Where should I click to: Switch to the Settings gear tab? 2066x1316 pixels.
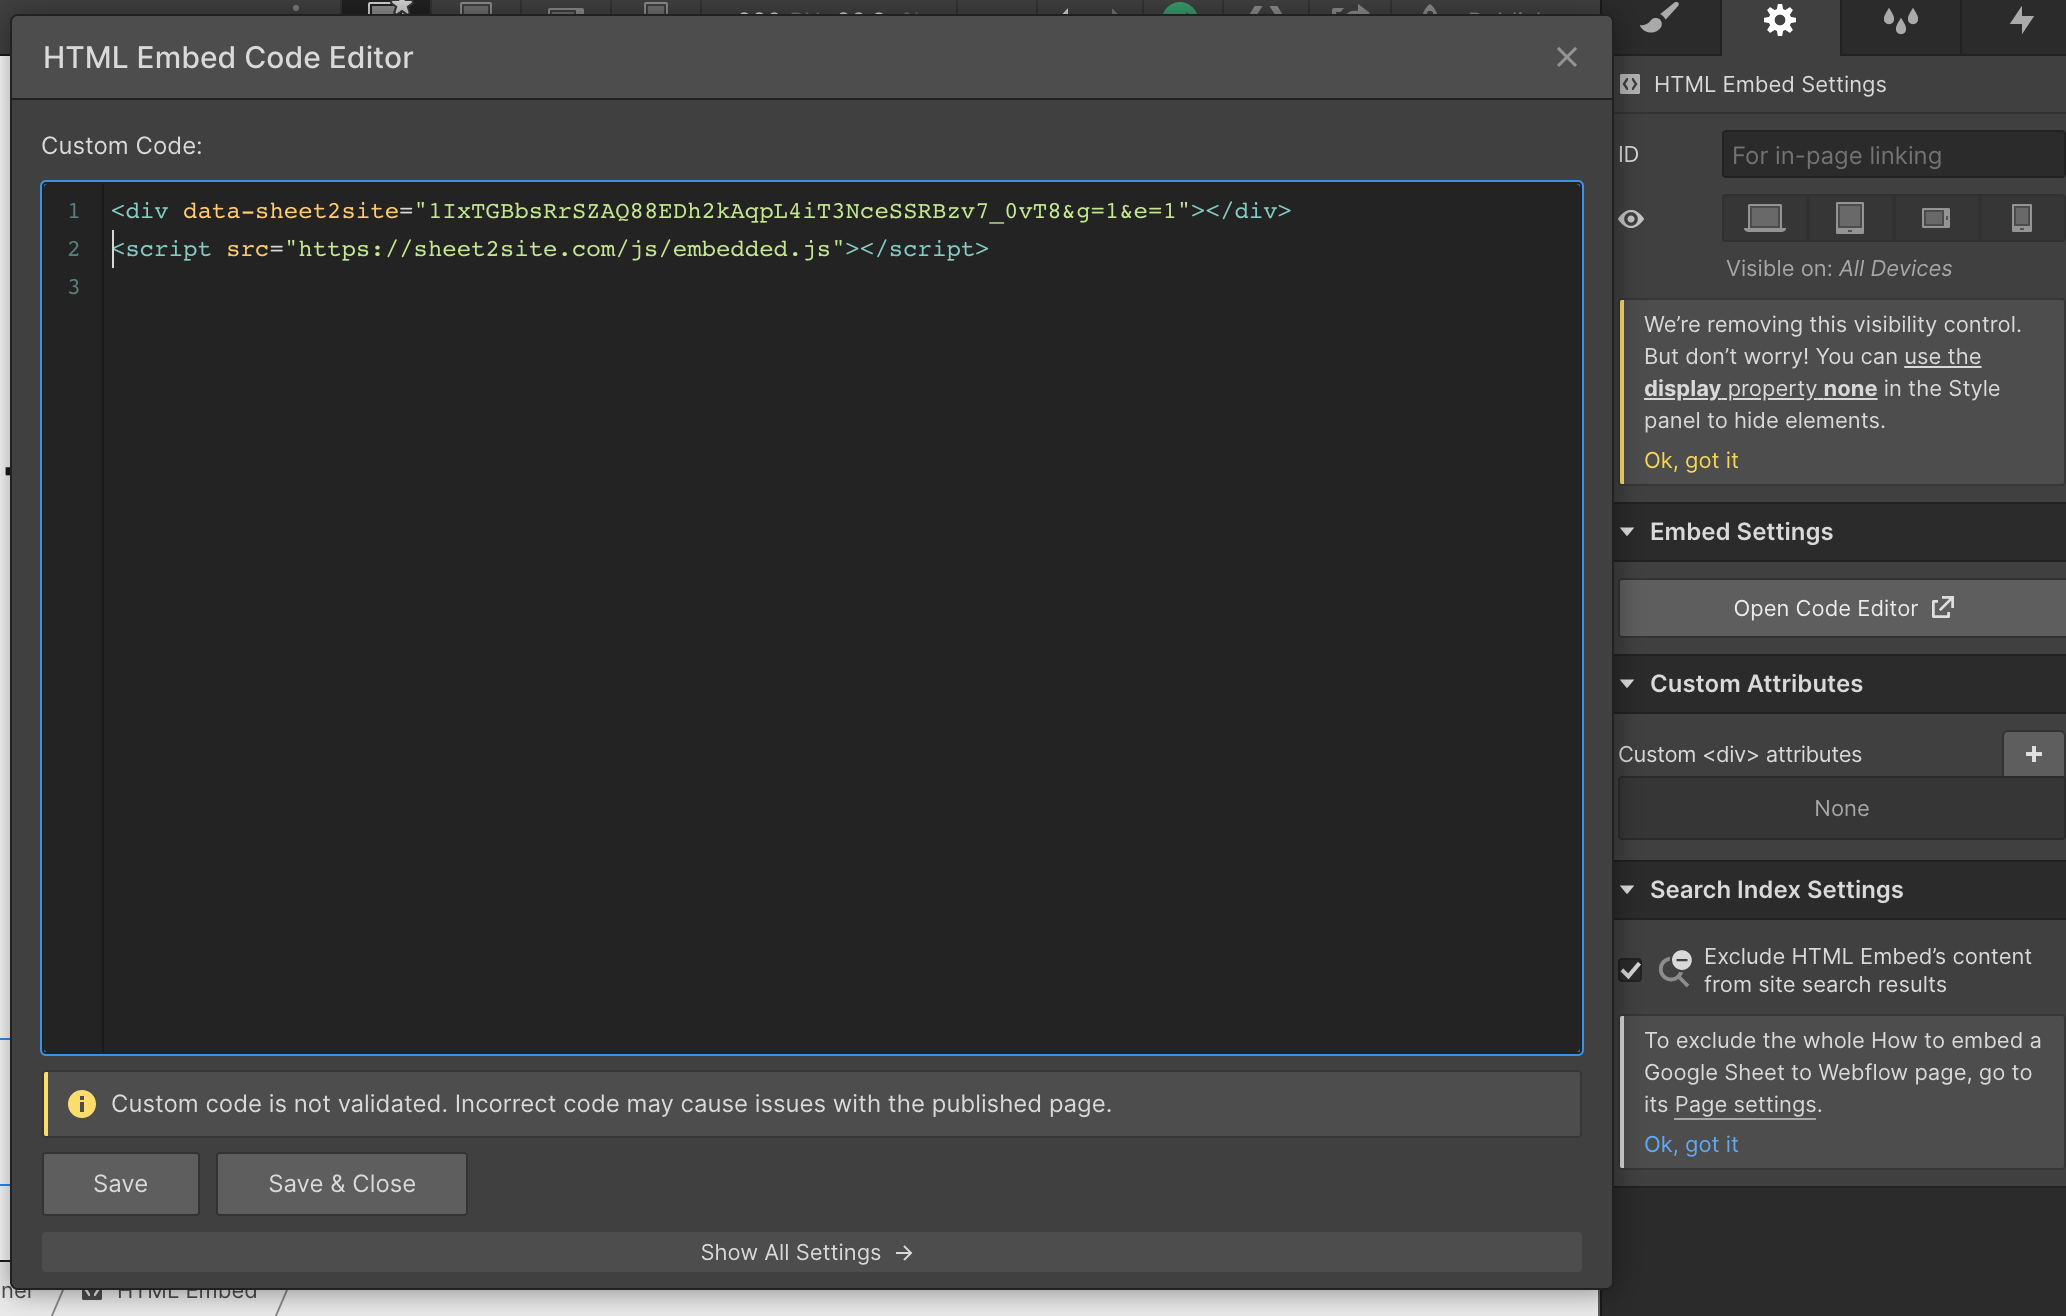1780,22
